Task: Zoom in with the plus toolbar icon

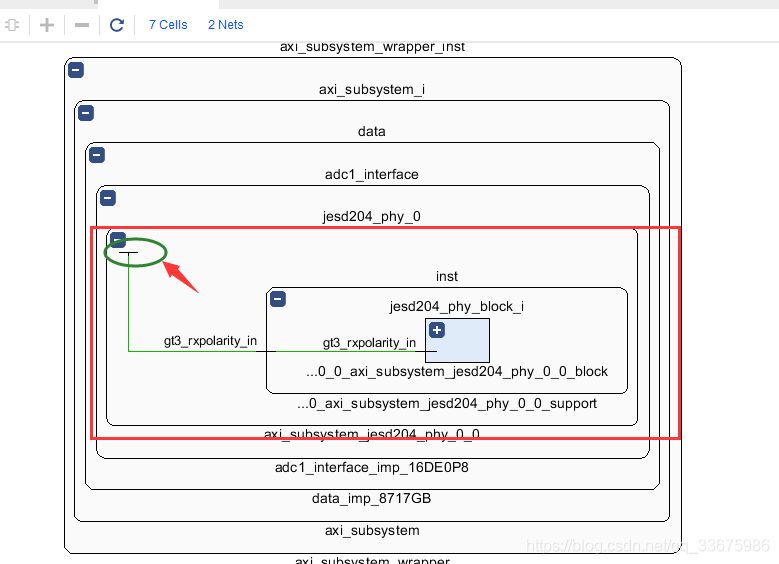Action: [47, 25]
